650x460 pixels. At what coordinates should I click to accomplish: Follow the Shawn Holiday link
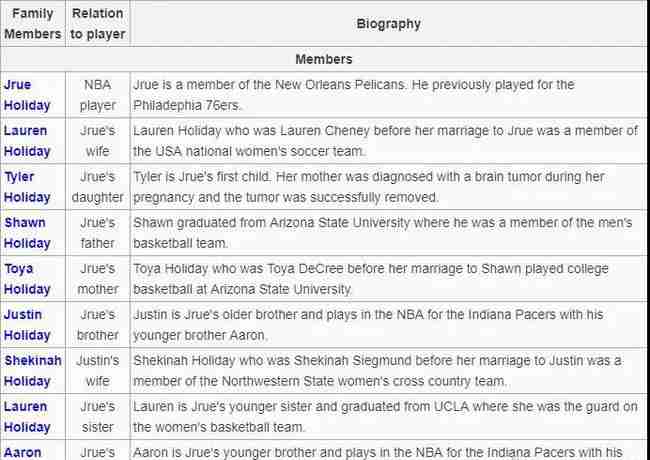[27, 233]
